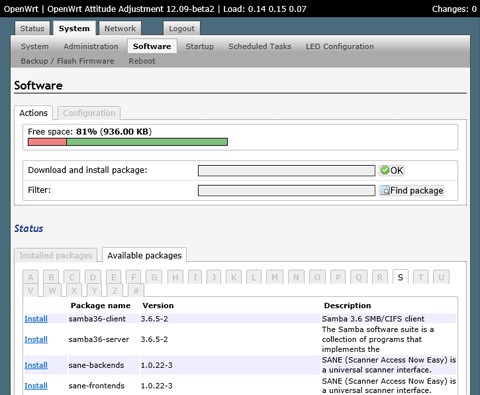Image resolution: width=480 pixels, height=395 pixels.
Task: Click the sane-backends package name
Action: tap(96, 365)
